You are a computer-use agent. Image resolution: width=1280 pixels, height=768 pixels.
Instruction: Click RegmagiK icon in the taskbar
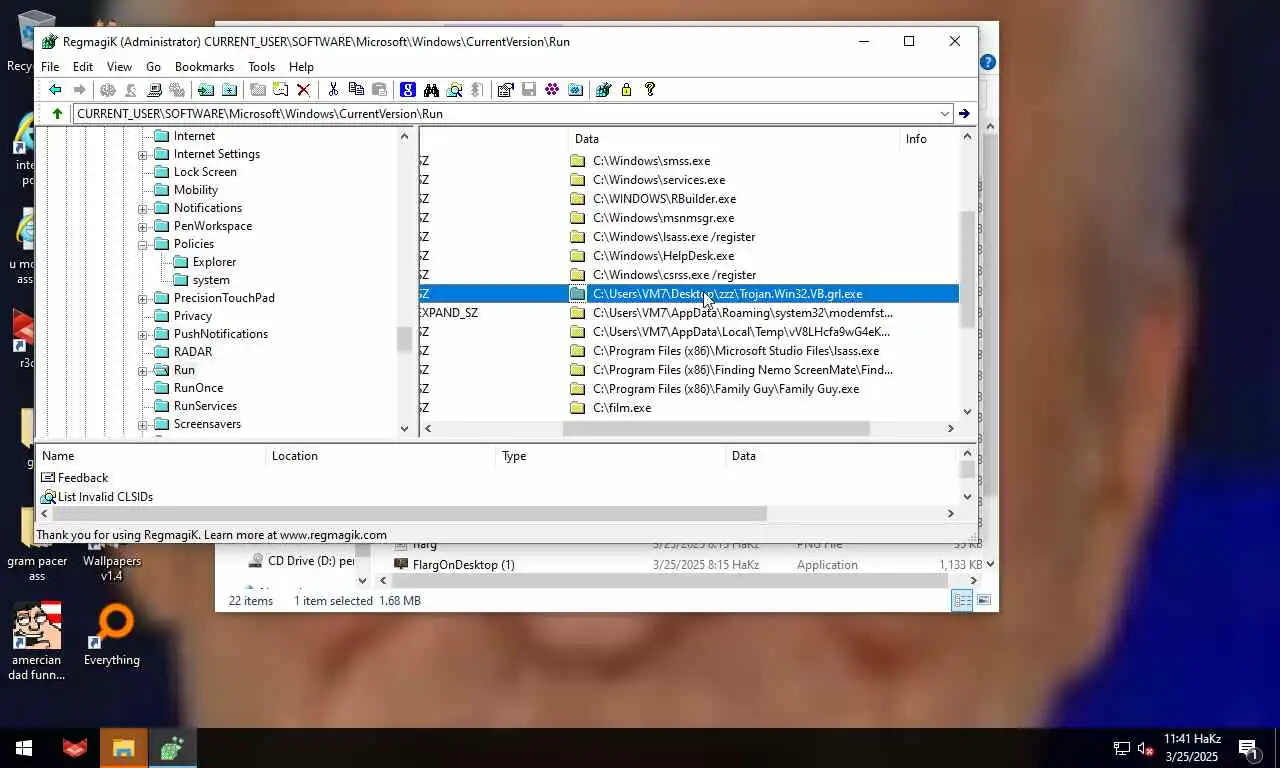pos(172,747)
